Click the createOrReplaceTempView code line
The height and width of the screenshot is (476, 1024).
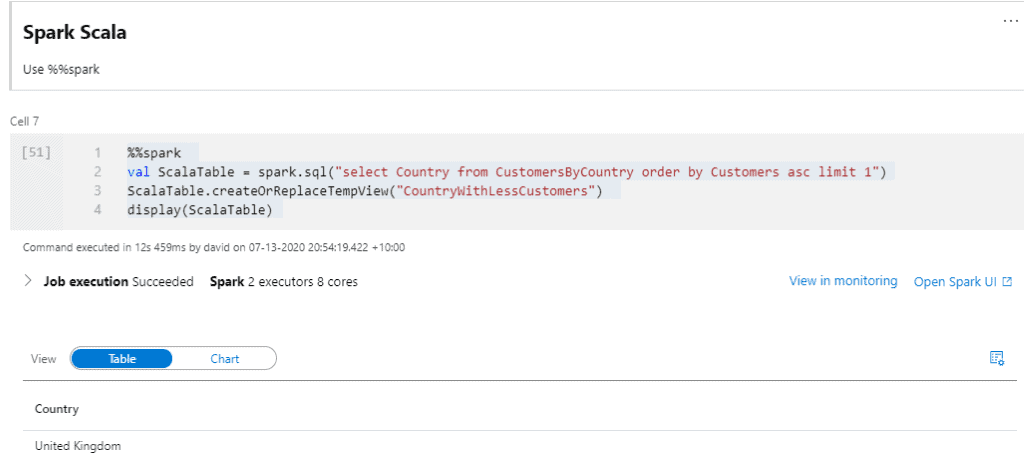click(x=364, y=191)
